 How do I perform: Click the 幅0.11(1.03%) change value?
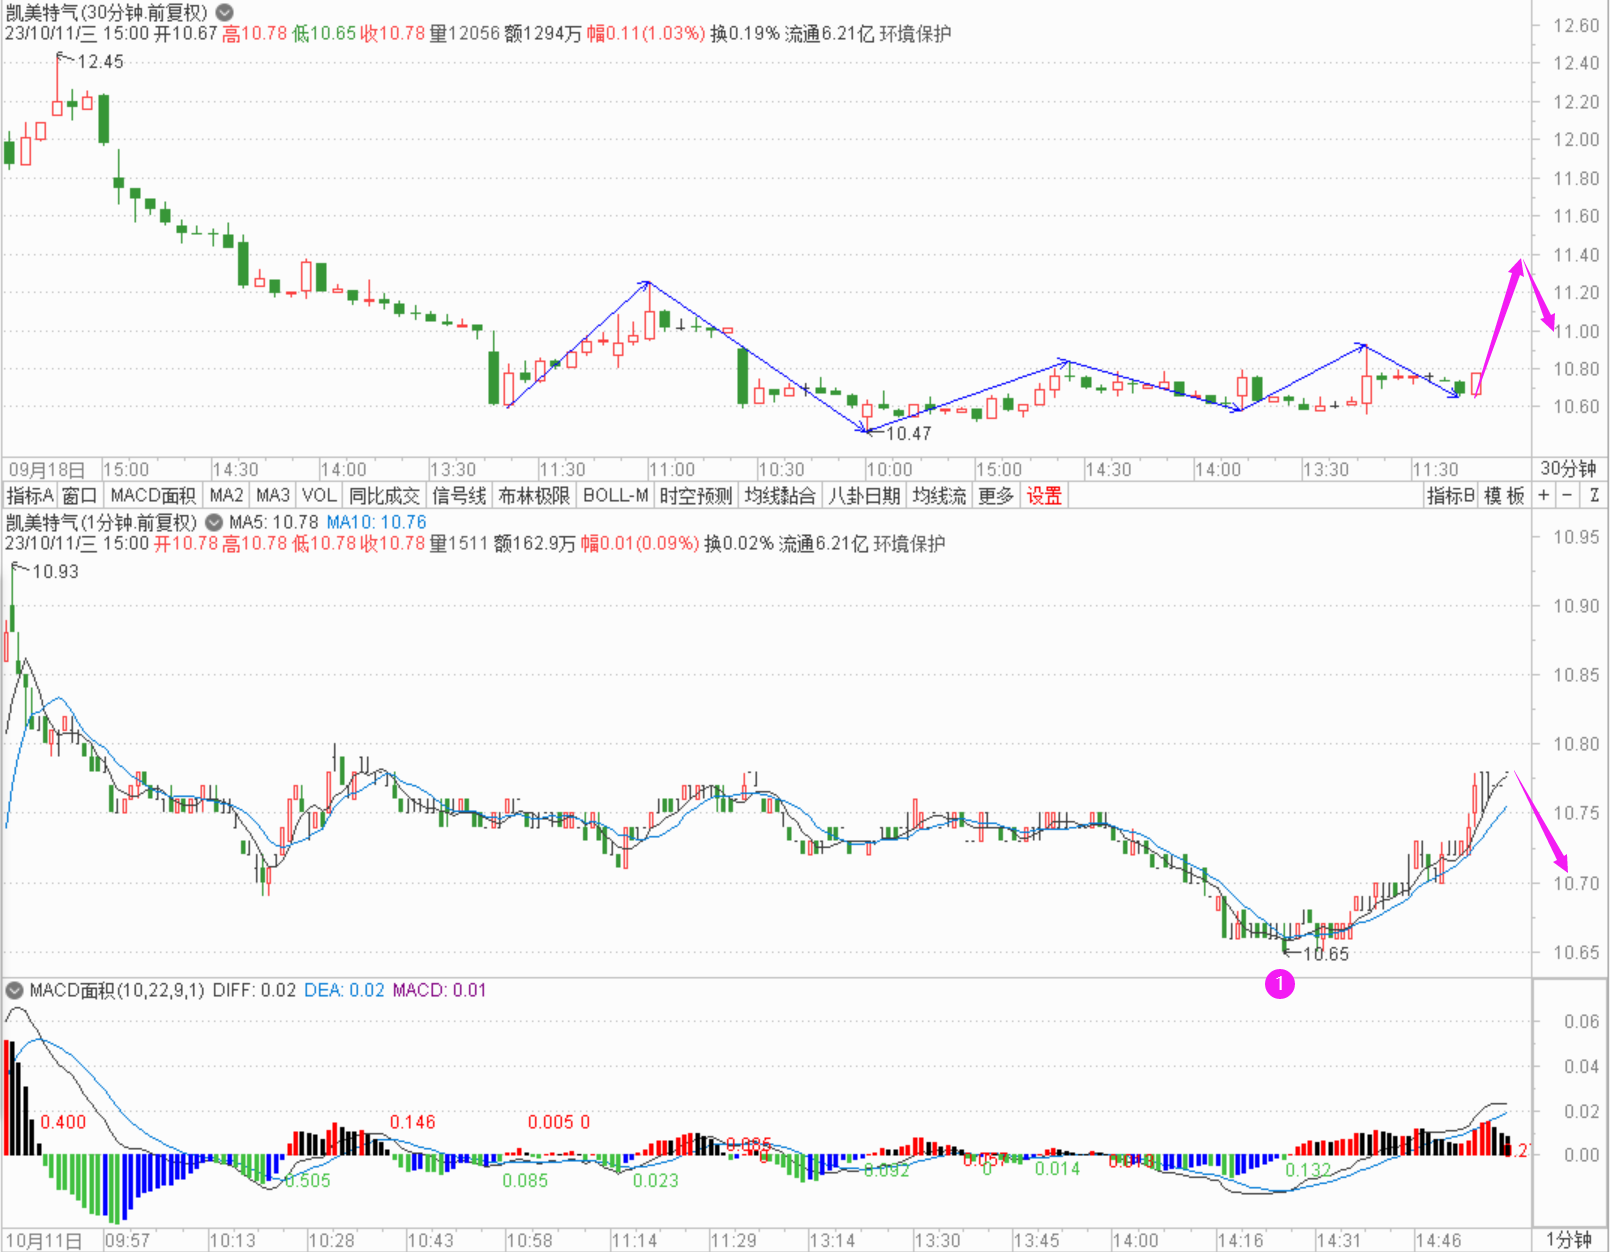pyautogui.click(x=645, y=34)
